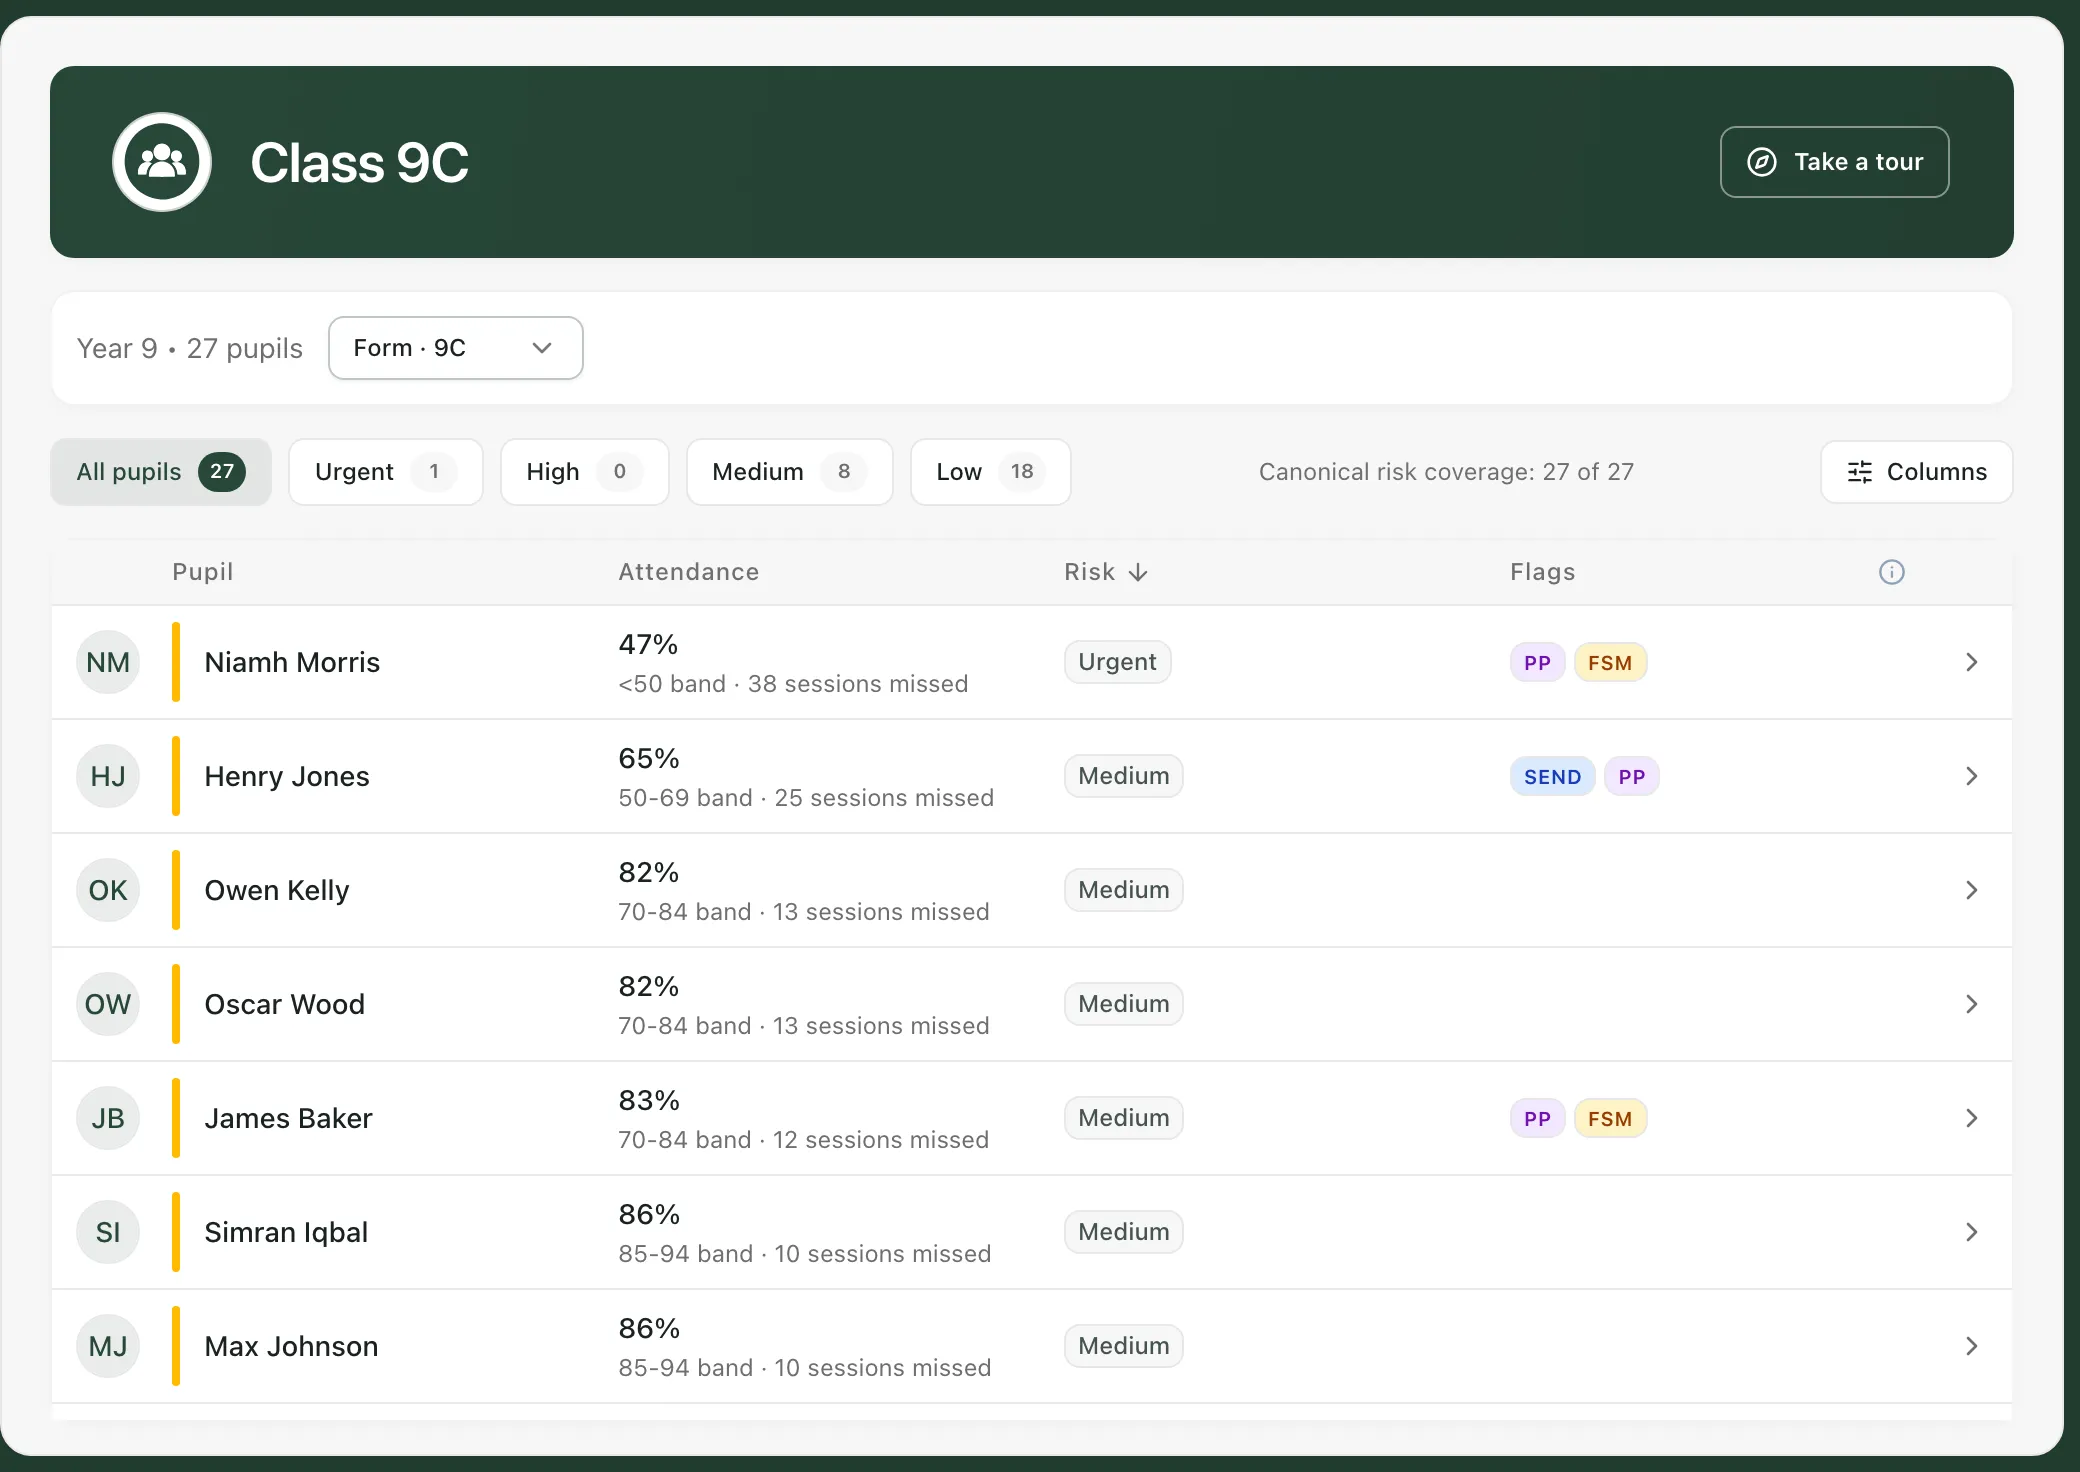
Task: Click the Risk sort arrow in the header
Action: 1138,572
